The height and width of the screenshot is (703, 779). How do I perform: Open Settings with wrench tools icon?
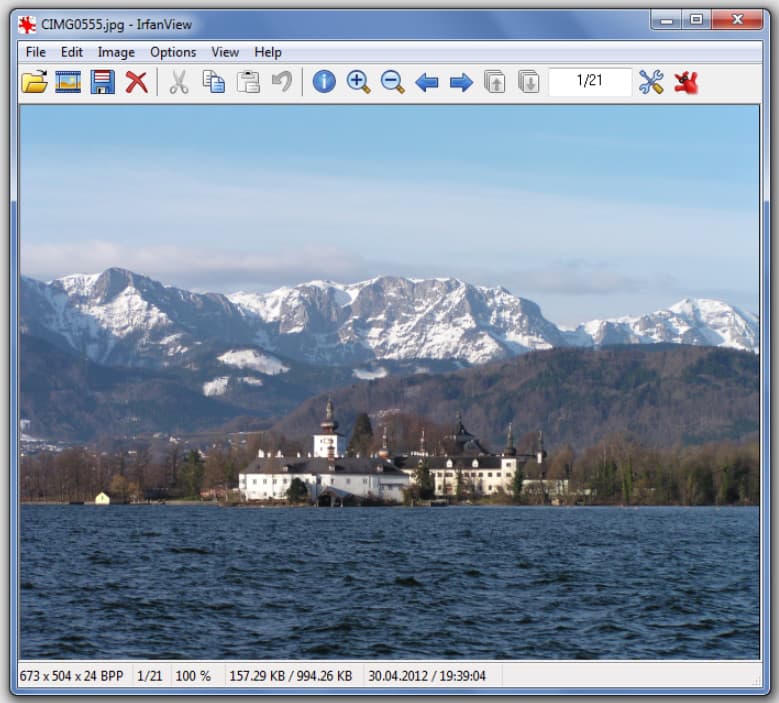pyautogui.click(x=651, y=82)
